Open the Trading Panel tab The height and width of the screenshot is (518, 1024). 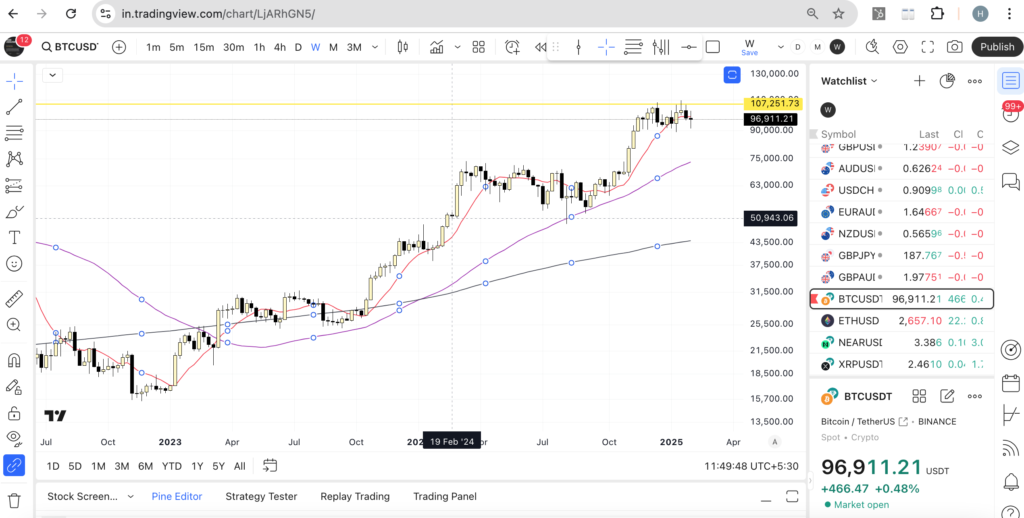[x=445, y=496]
